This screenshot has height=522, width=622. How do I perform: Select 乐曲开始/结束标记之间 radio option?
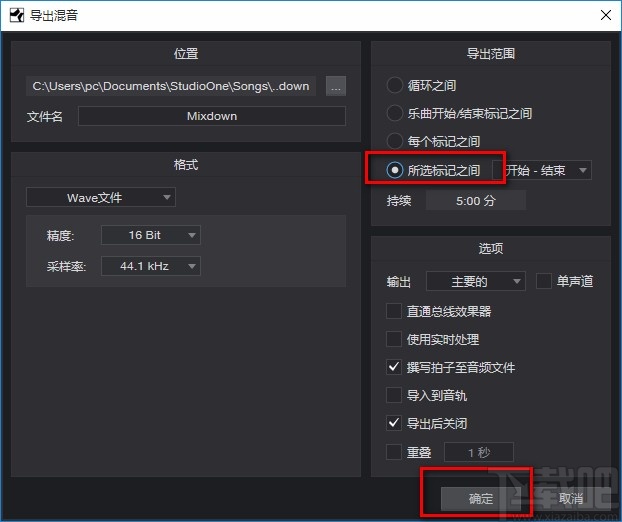click(x=395, y=113)
